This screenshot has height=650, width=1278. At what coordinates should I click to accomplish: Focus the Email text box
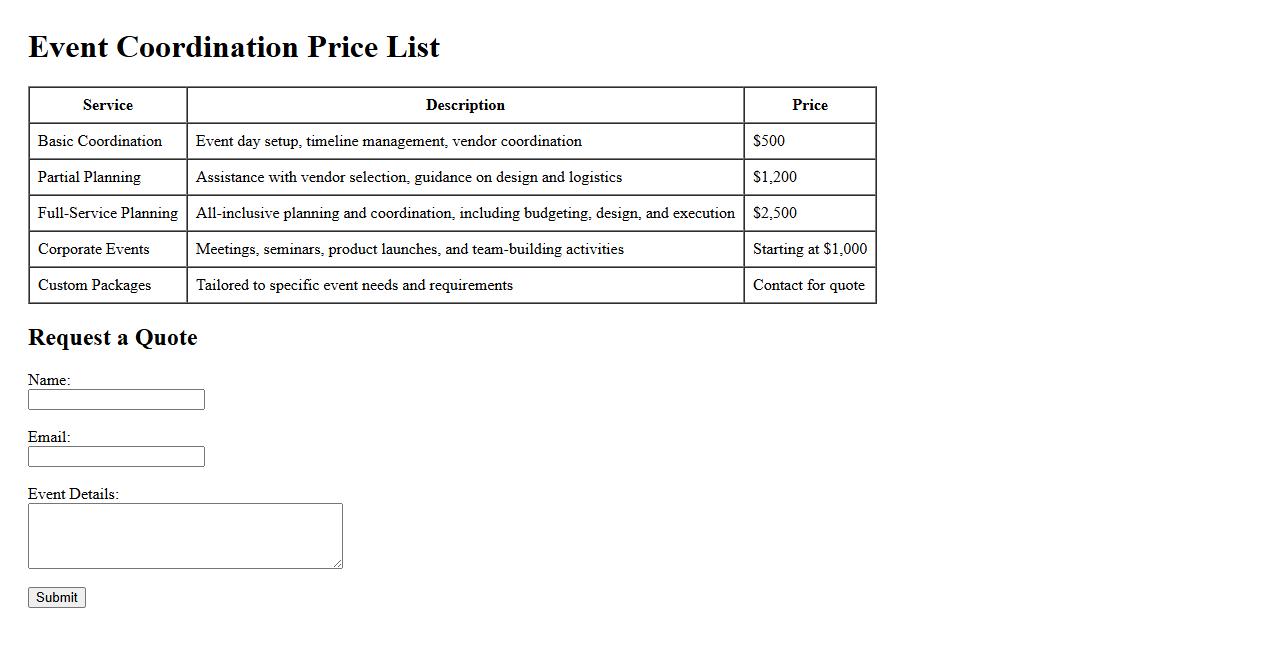click(116, 457)
